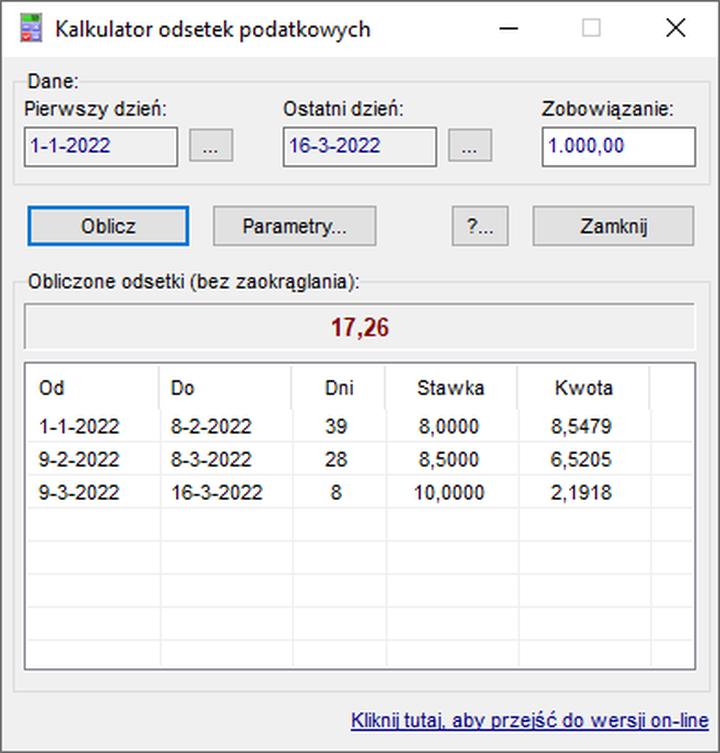Open the Parametry dialog
Viewport: 720px width, 753px height.
pos(294,226)
